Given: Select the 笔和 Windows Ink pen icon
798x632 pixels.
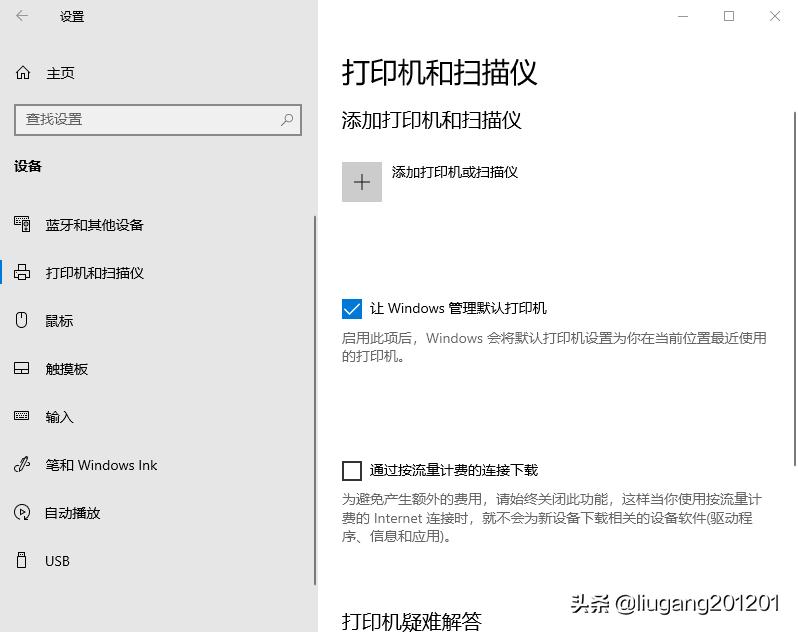Looking at the screenshot, I should click(22, 464).
